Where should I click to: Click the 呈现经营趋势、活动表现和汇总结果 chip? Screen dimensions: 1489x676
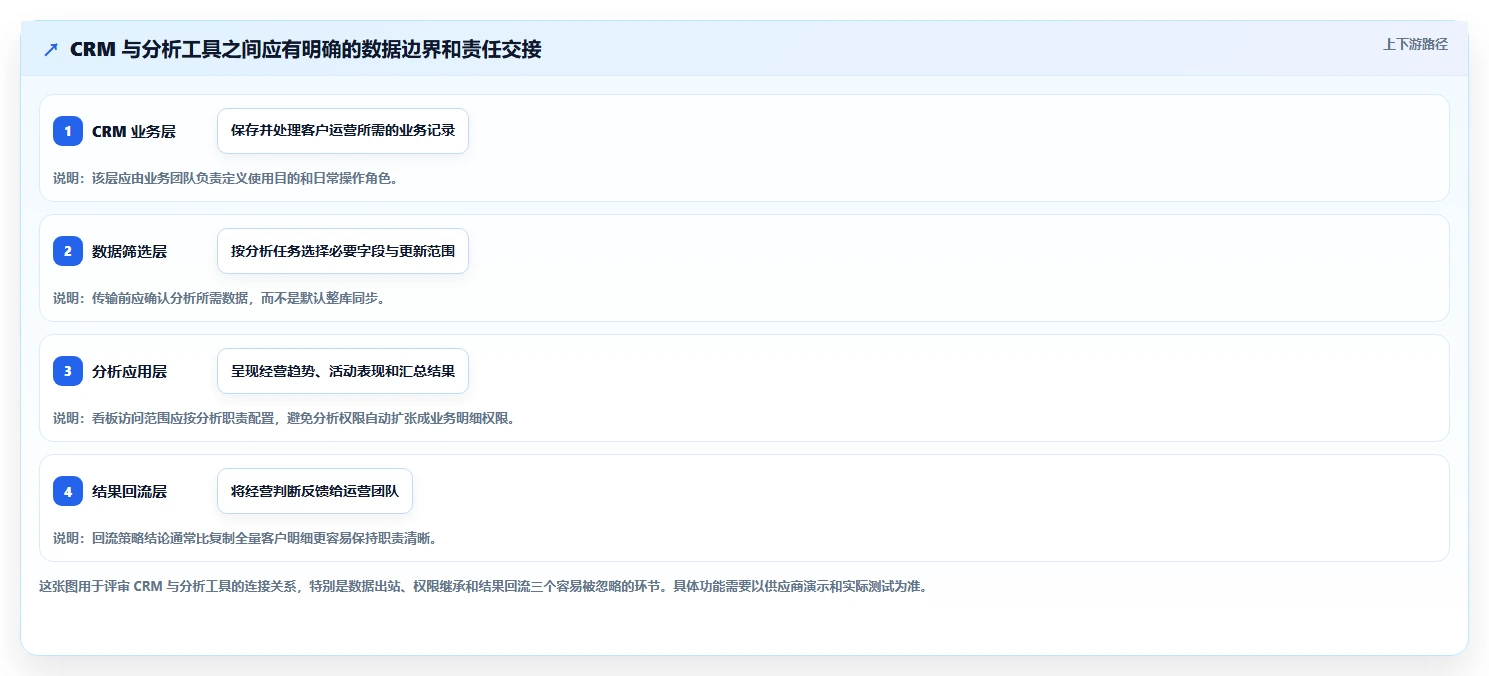(x=343, y=371)
